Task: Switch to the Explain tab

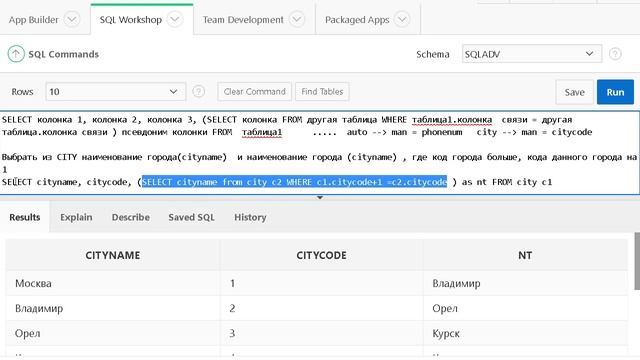Action: (x=76, y=217)
